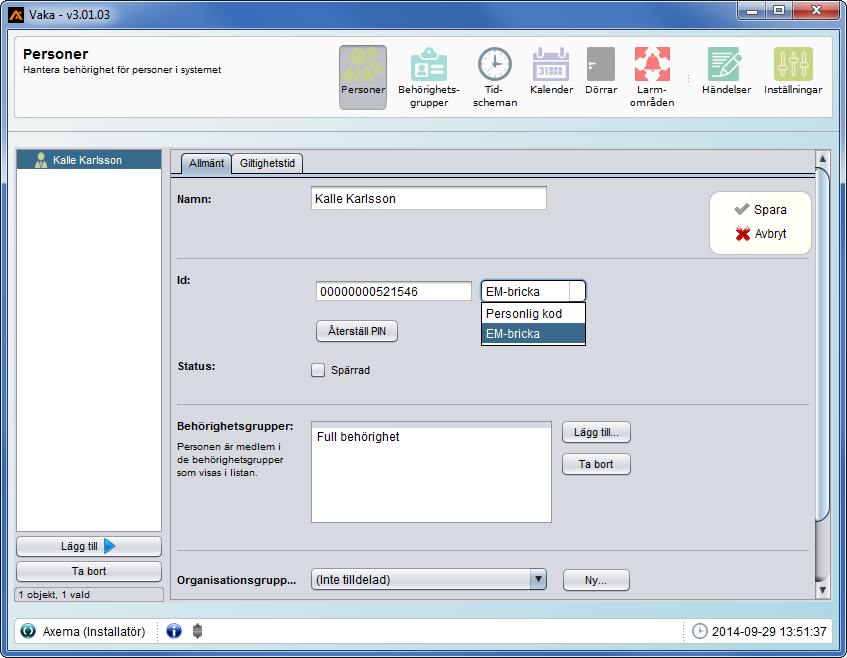This screenshot has width=847, height=658.
Task: Click the Avbryt cancel button
Action: point(761,234)
